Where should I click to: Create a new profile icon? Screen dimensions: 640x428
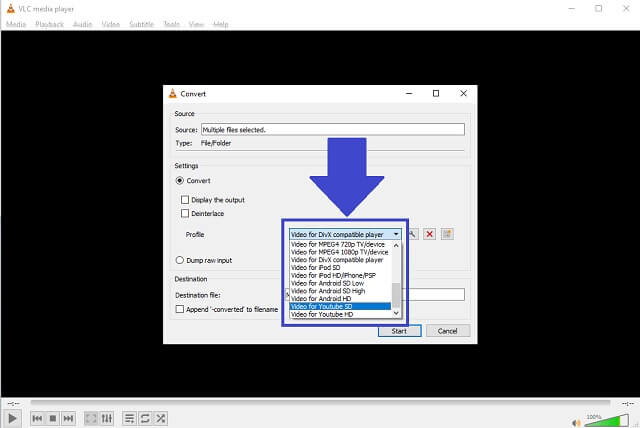pos(447,234)
